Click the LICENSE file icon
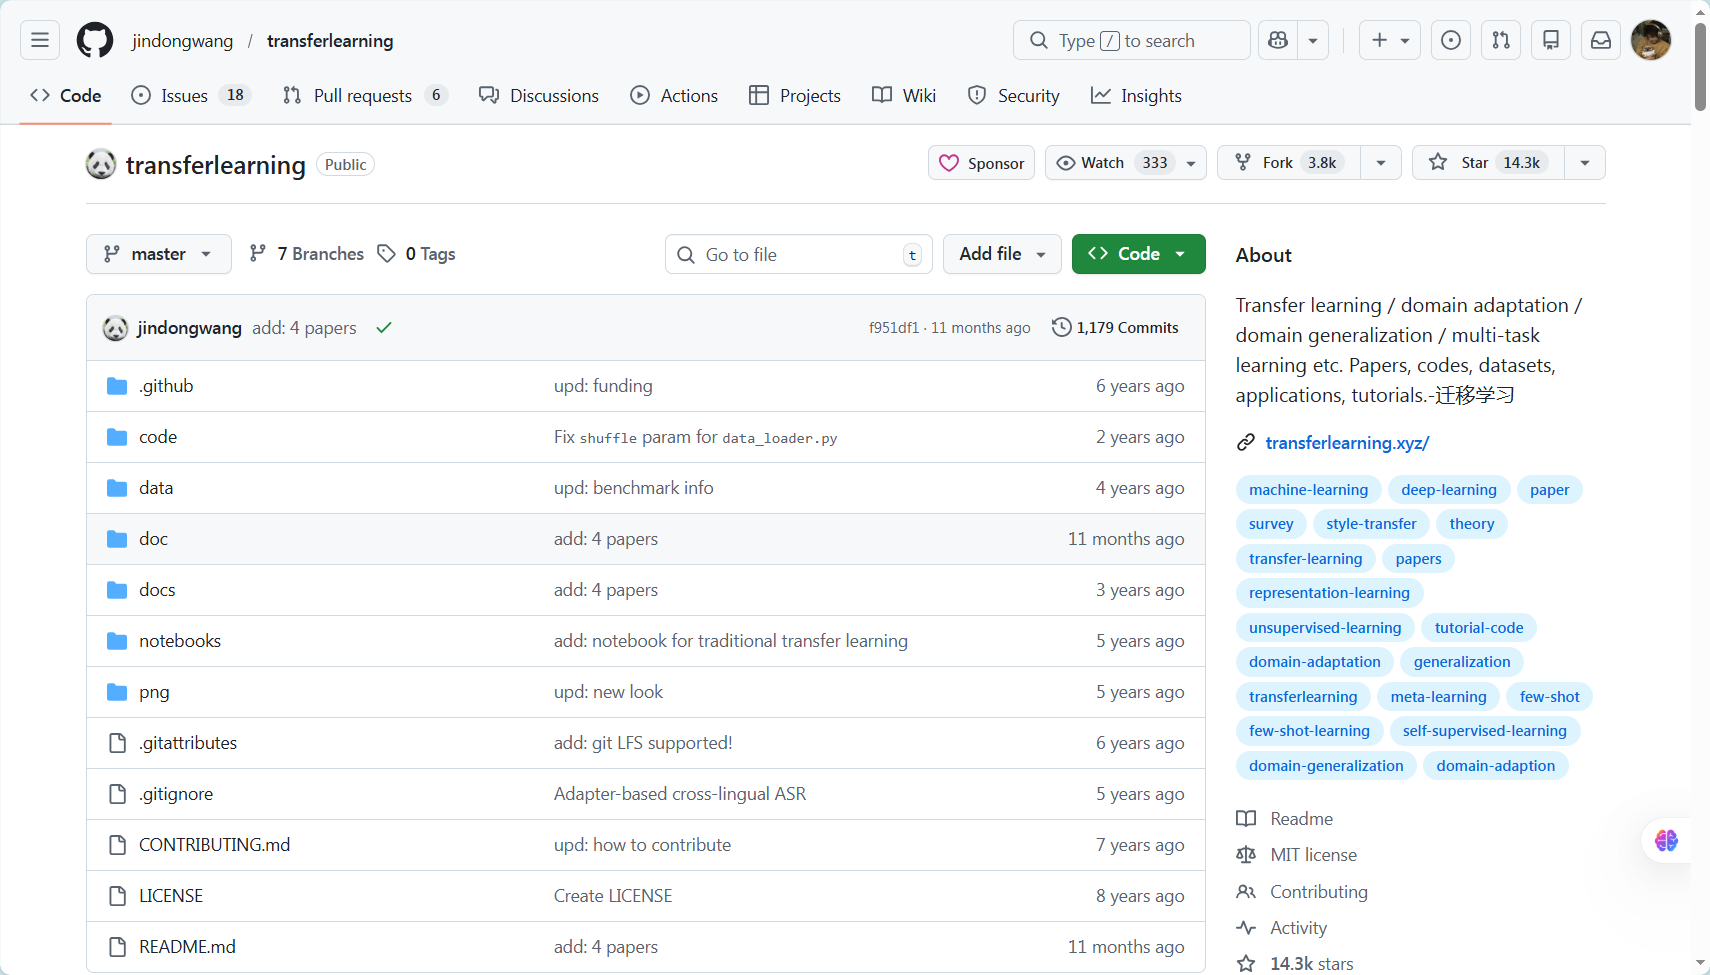This screenshot has height=975, width=1710. pos(117,896)
